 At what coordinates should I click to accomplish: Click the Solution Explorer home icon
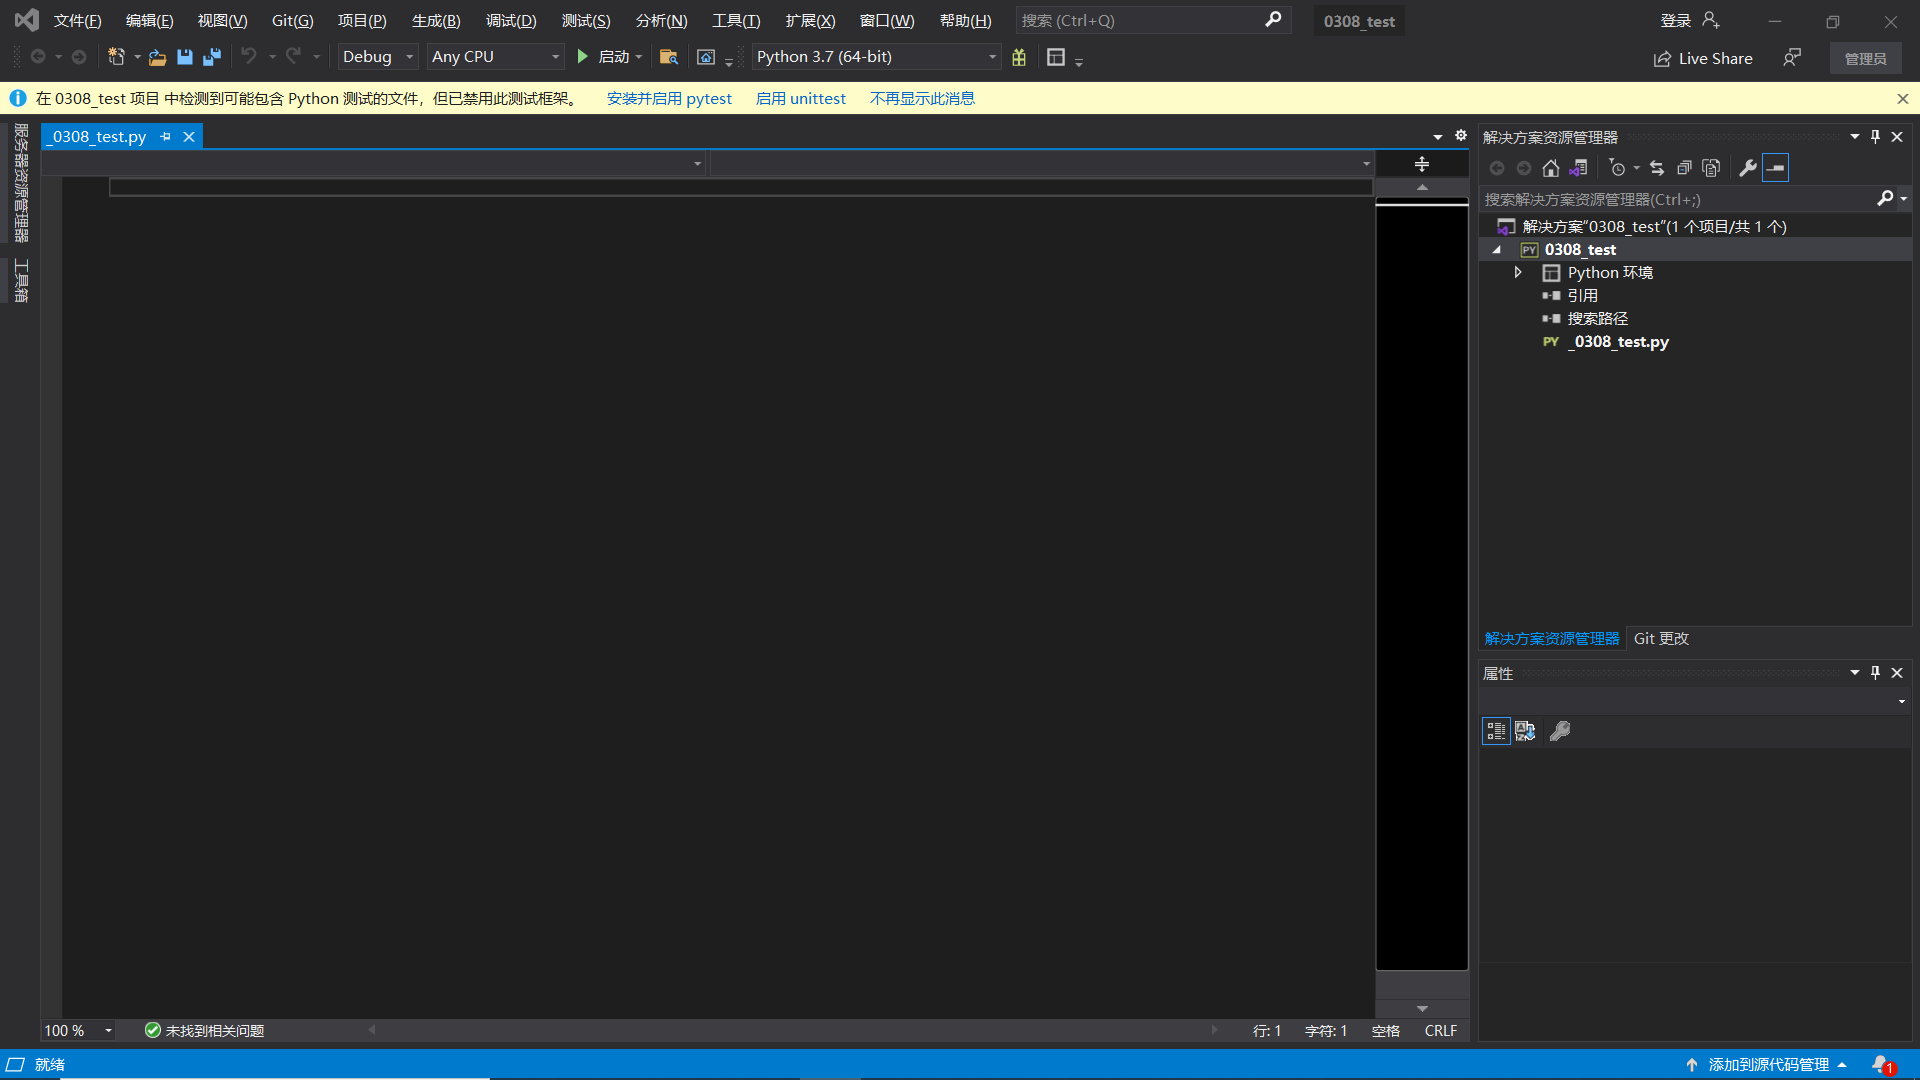(x=1551, y=168)
